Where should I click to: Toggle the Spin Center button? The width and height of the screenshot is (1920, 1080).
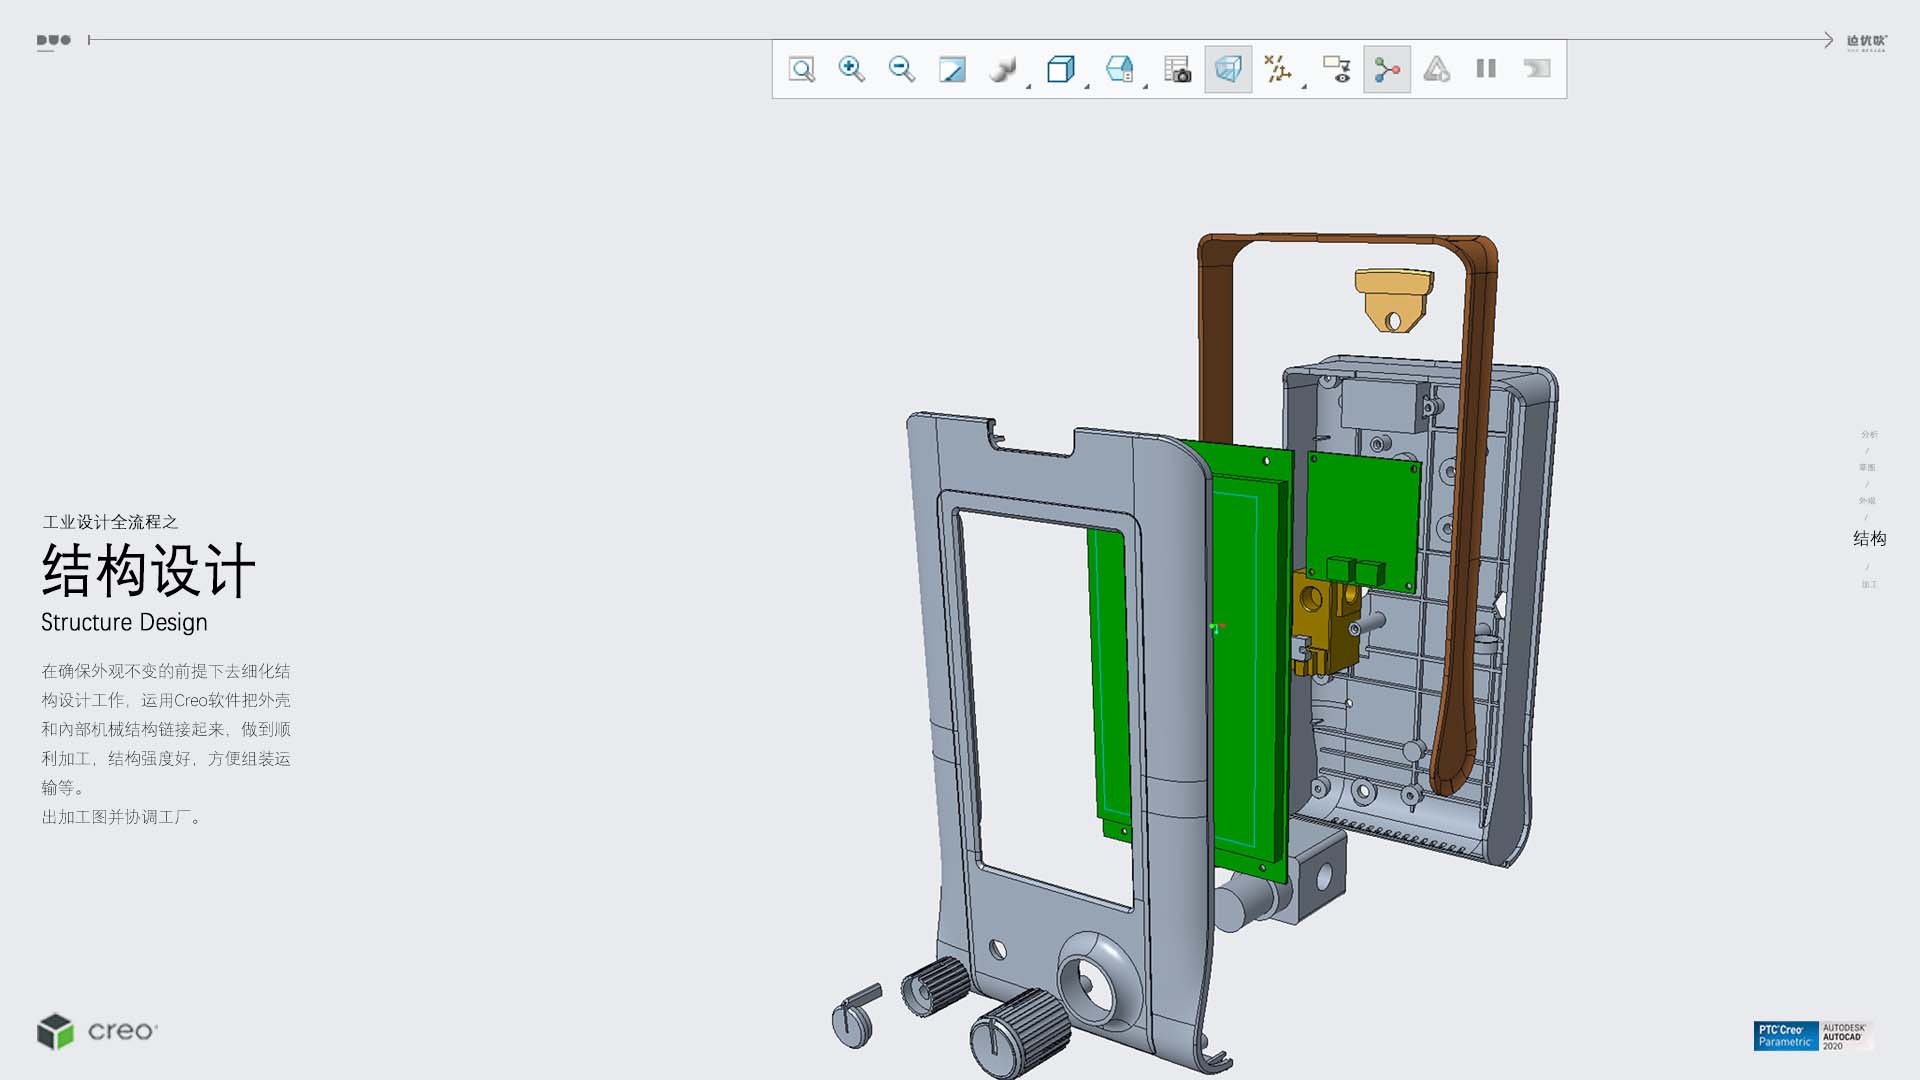[1387, 69]
